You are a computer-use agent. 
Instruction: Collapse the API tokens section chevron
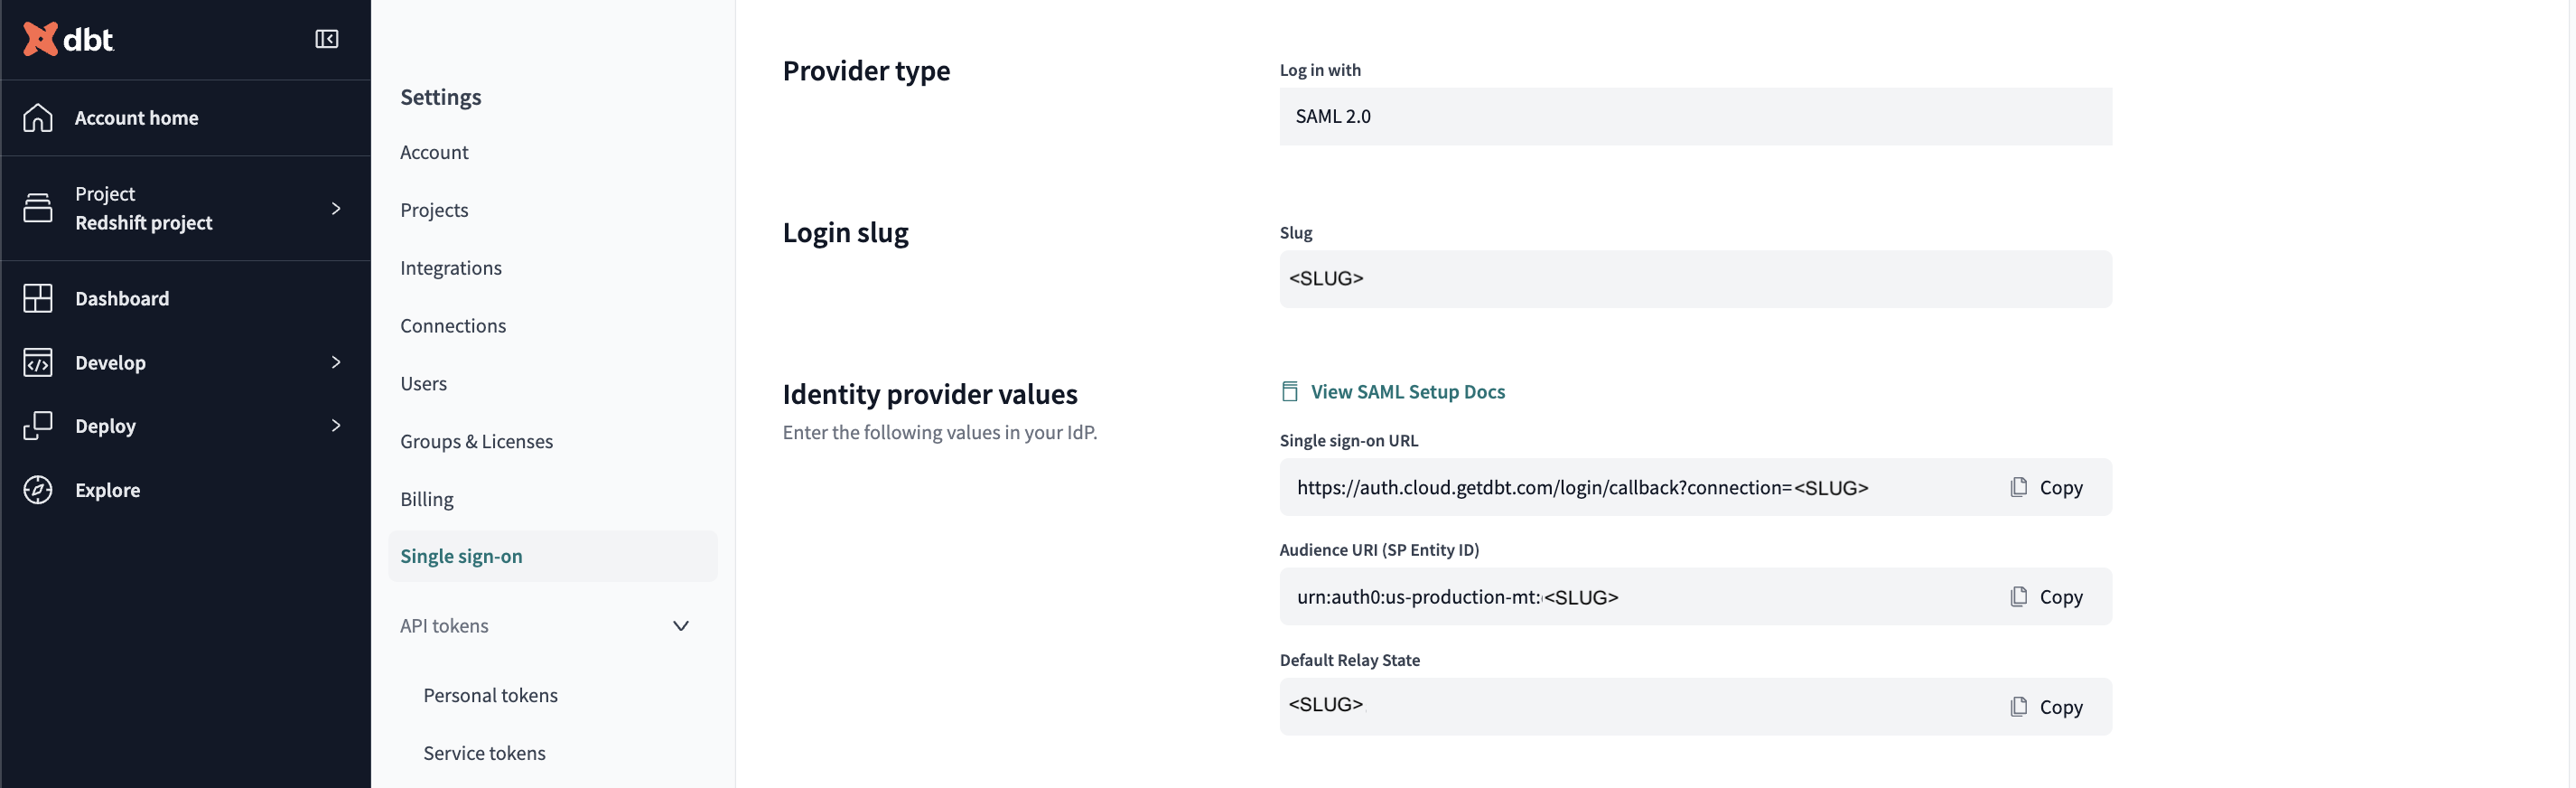click(x=680, y=626)
